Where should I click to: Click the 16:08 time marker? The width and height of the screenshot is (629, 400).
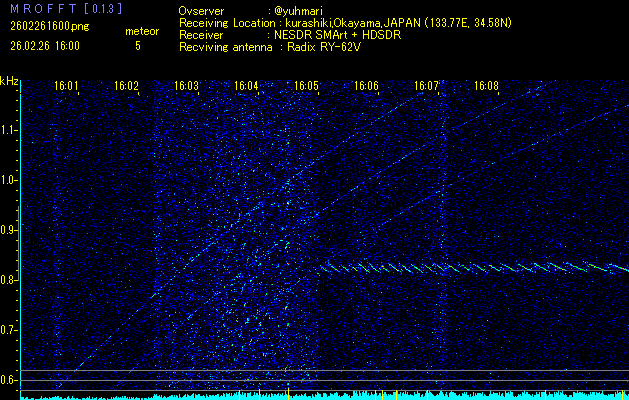coord(487,87)
